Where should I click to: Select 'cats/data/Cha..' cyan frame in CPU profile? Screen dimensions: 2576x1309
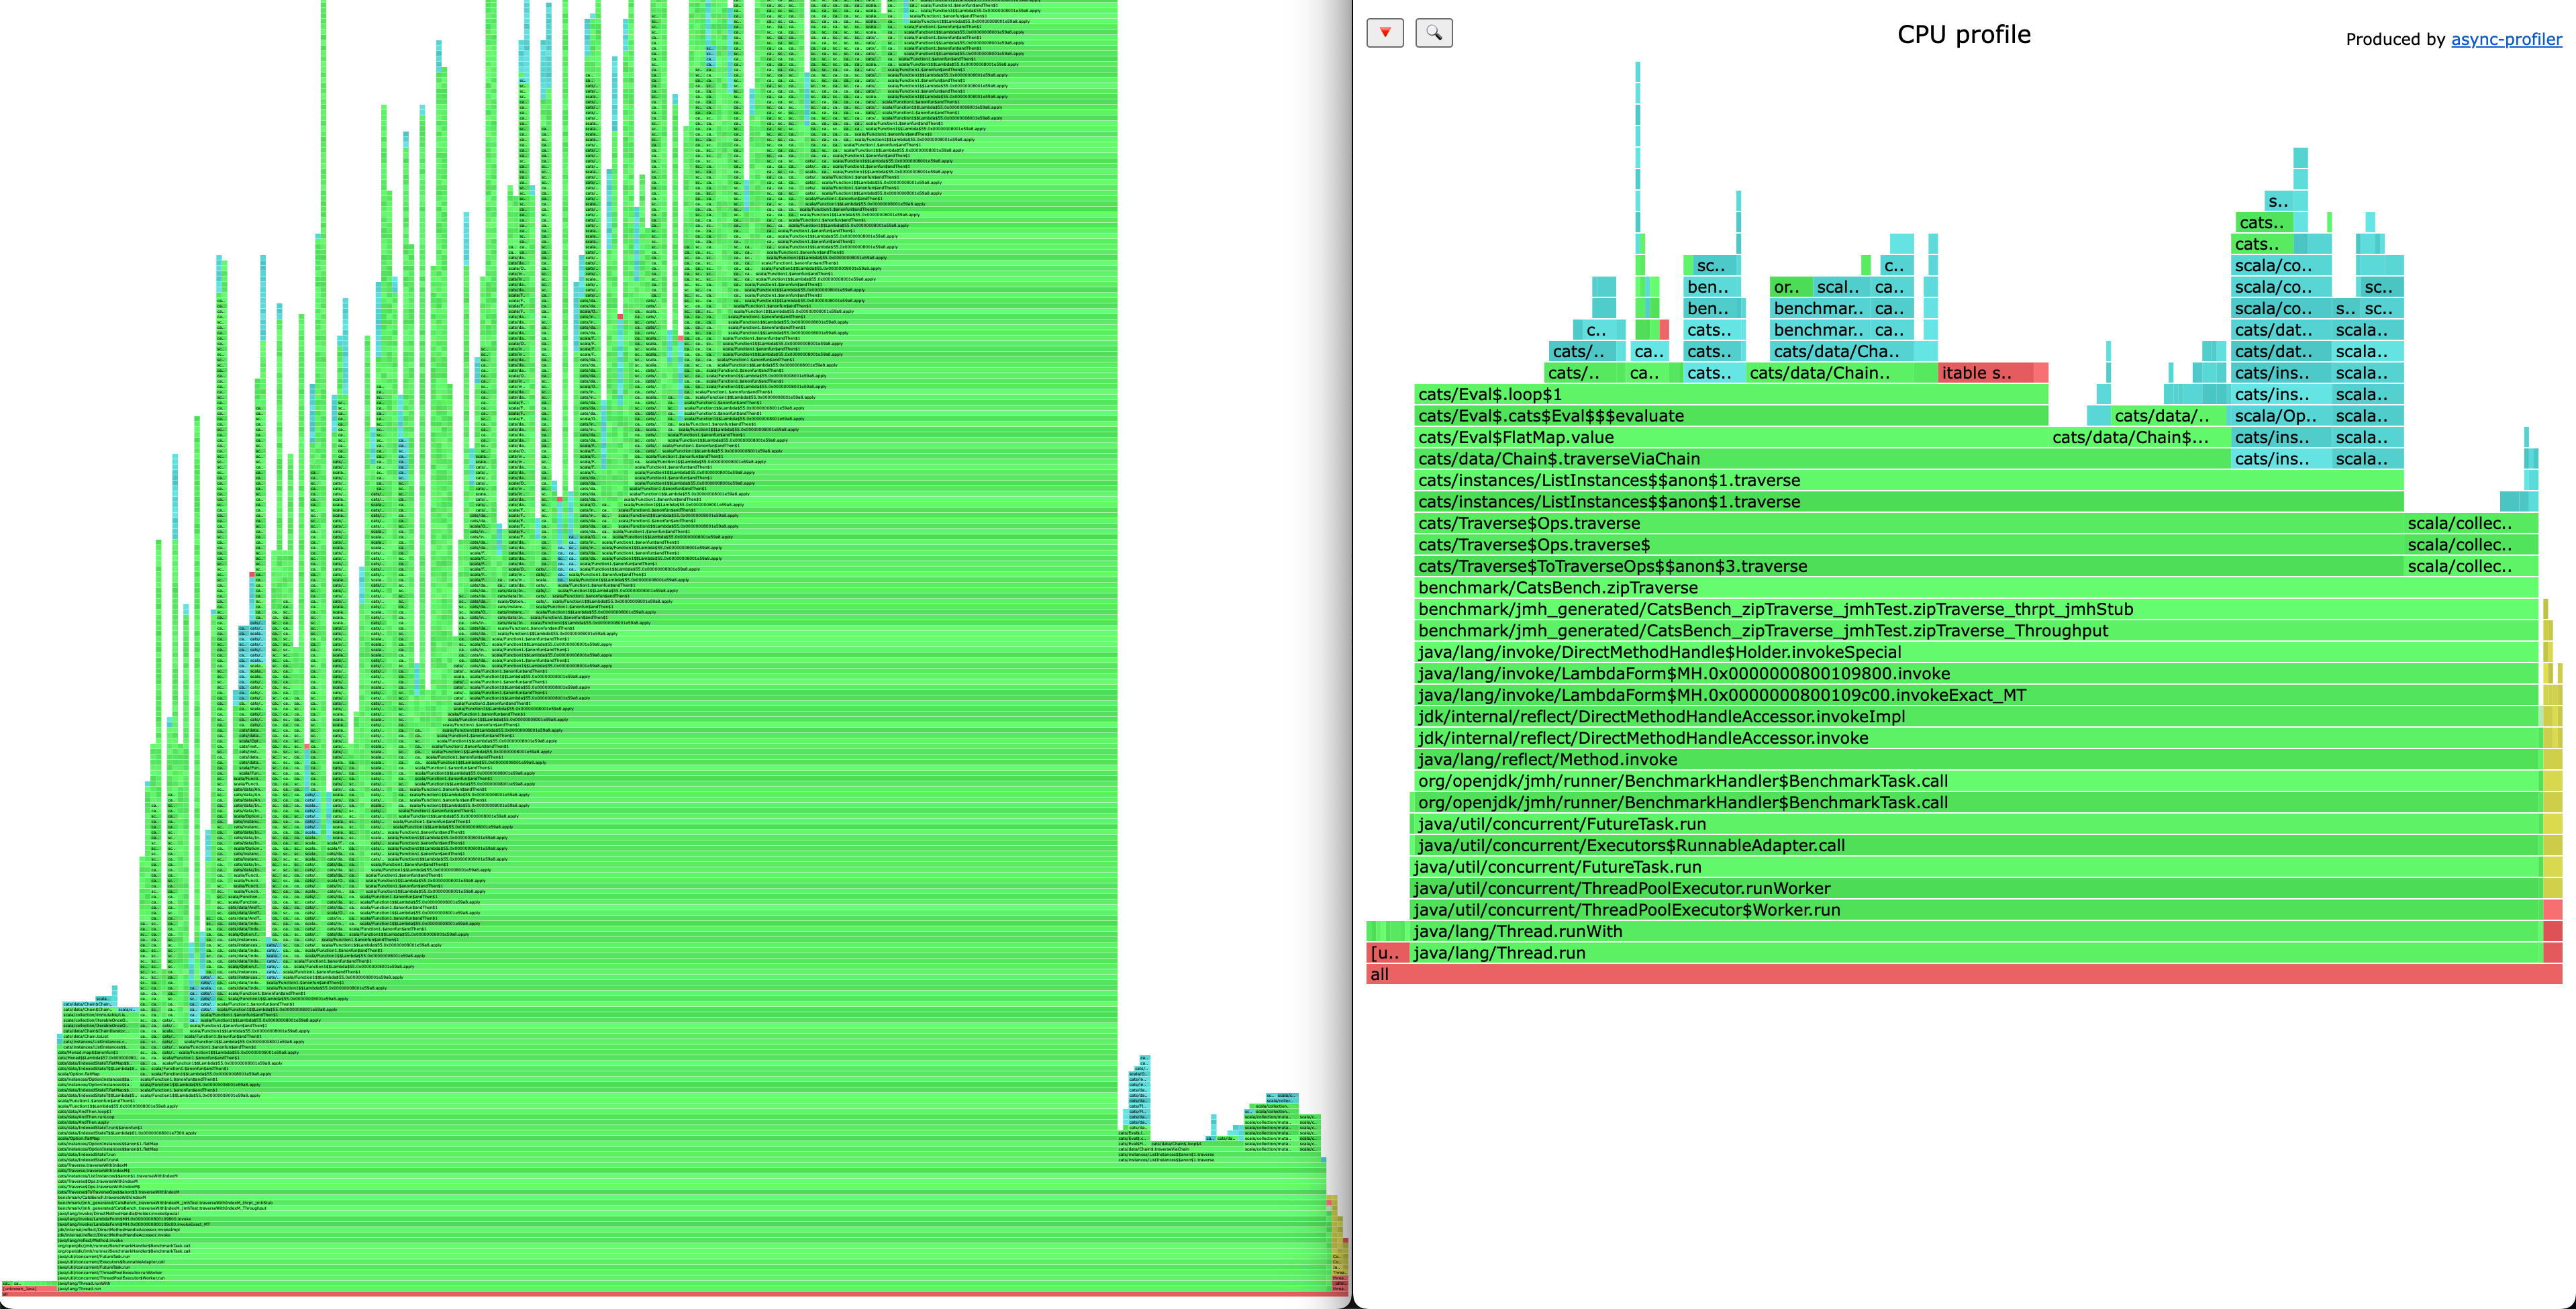pos(1842,351)
